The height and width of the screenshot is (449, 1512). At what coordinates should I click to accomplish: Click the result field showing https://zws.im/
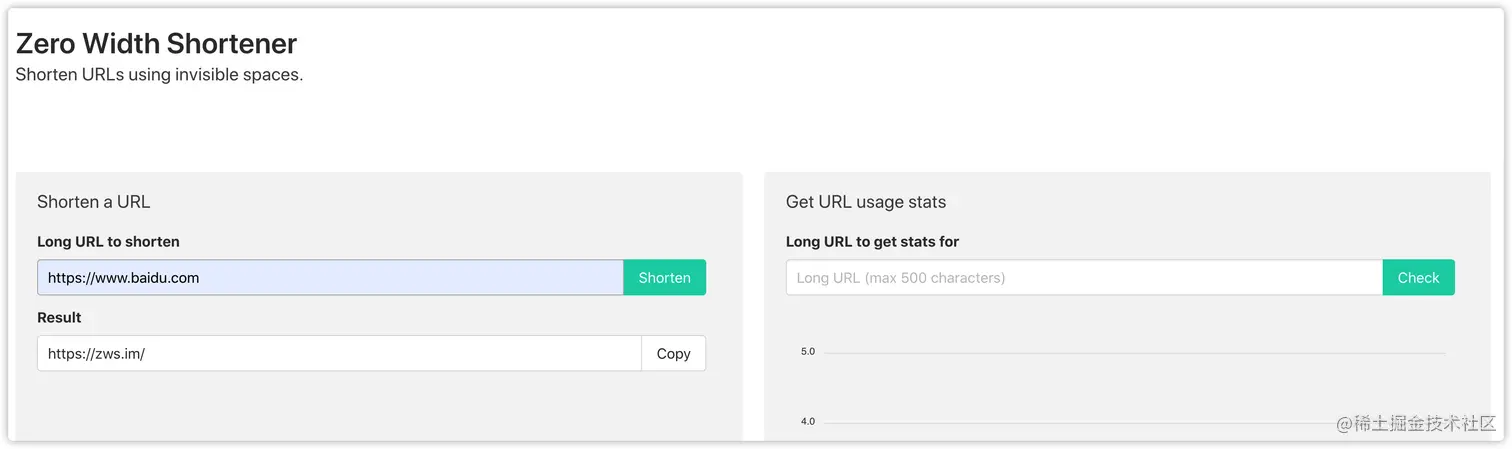click(339, 353)
